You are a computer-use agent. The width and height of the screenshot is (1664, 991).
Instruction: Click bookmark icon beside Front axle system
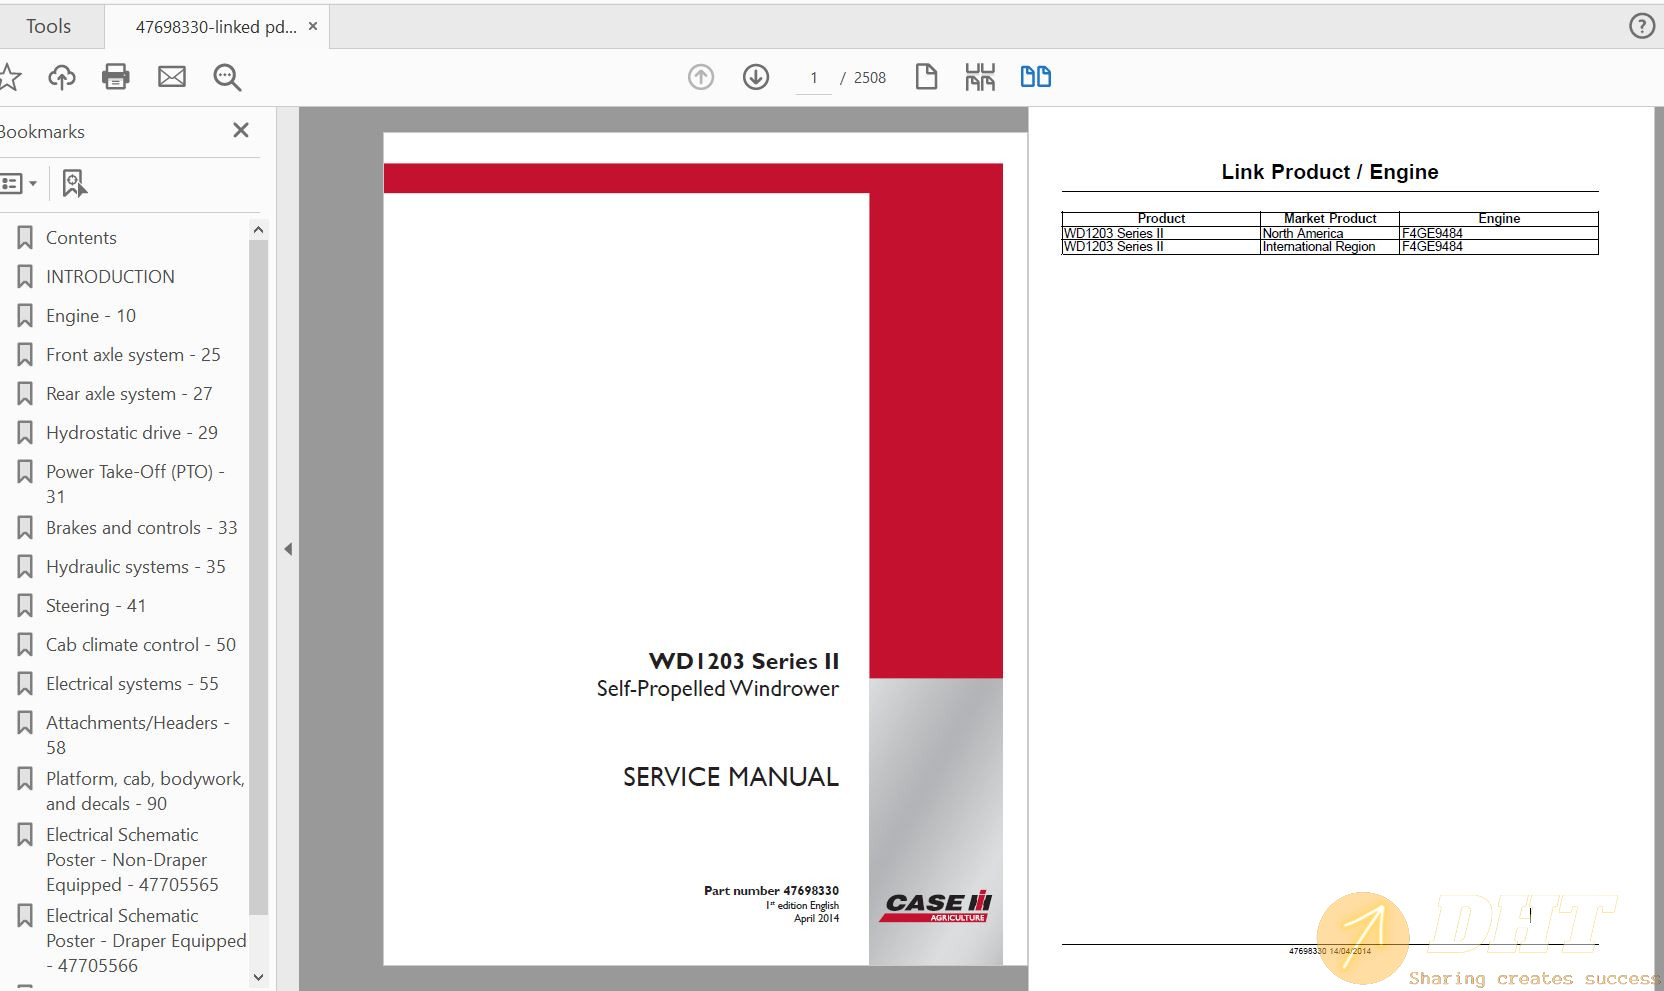point(25,355)
